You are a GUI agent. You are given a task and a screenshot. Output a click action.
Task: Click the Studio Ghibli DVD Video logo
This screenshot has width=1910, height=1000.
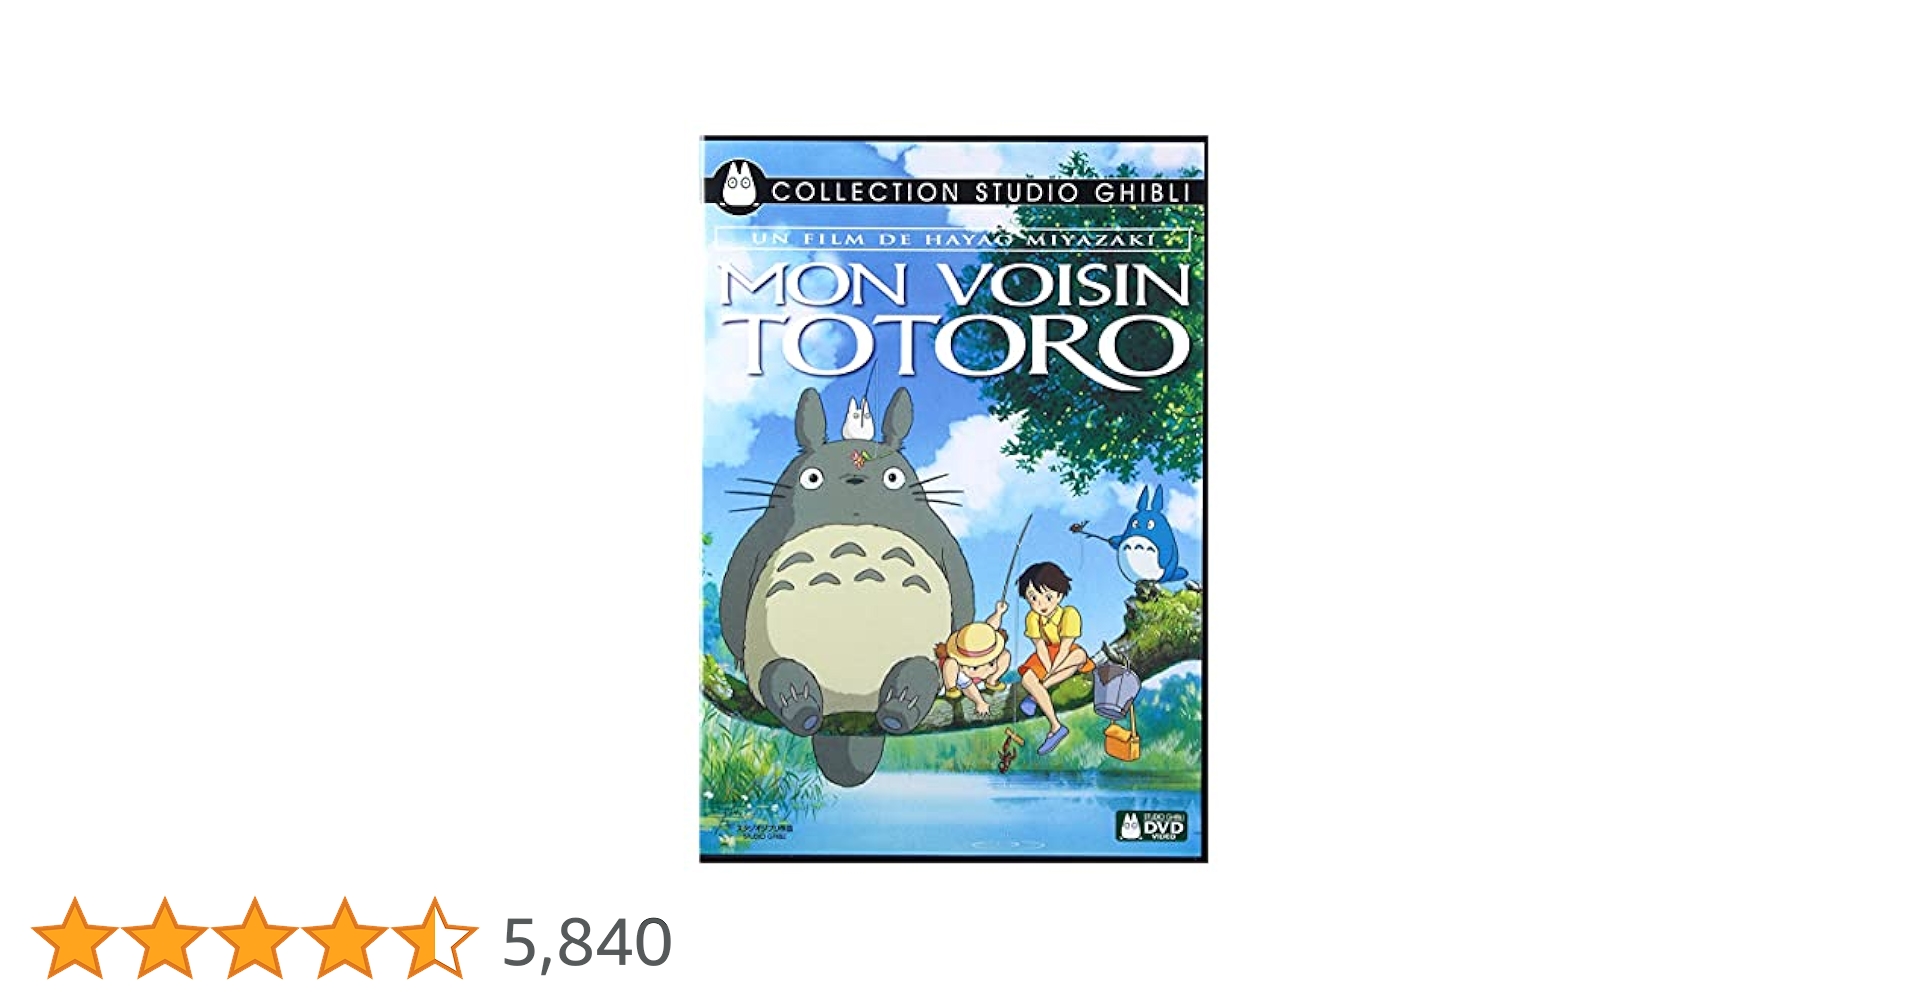pyautogui.click(x=1151, y=826)
